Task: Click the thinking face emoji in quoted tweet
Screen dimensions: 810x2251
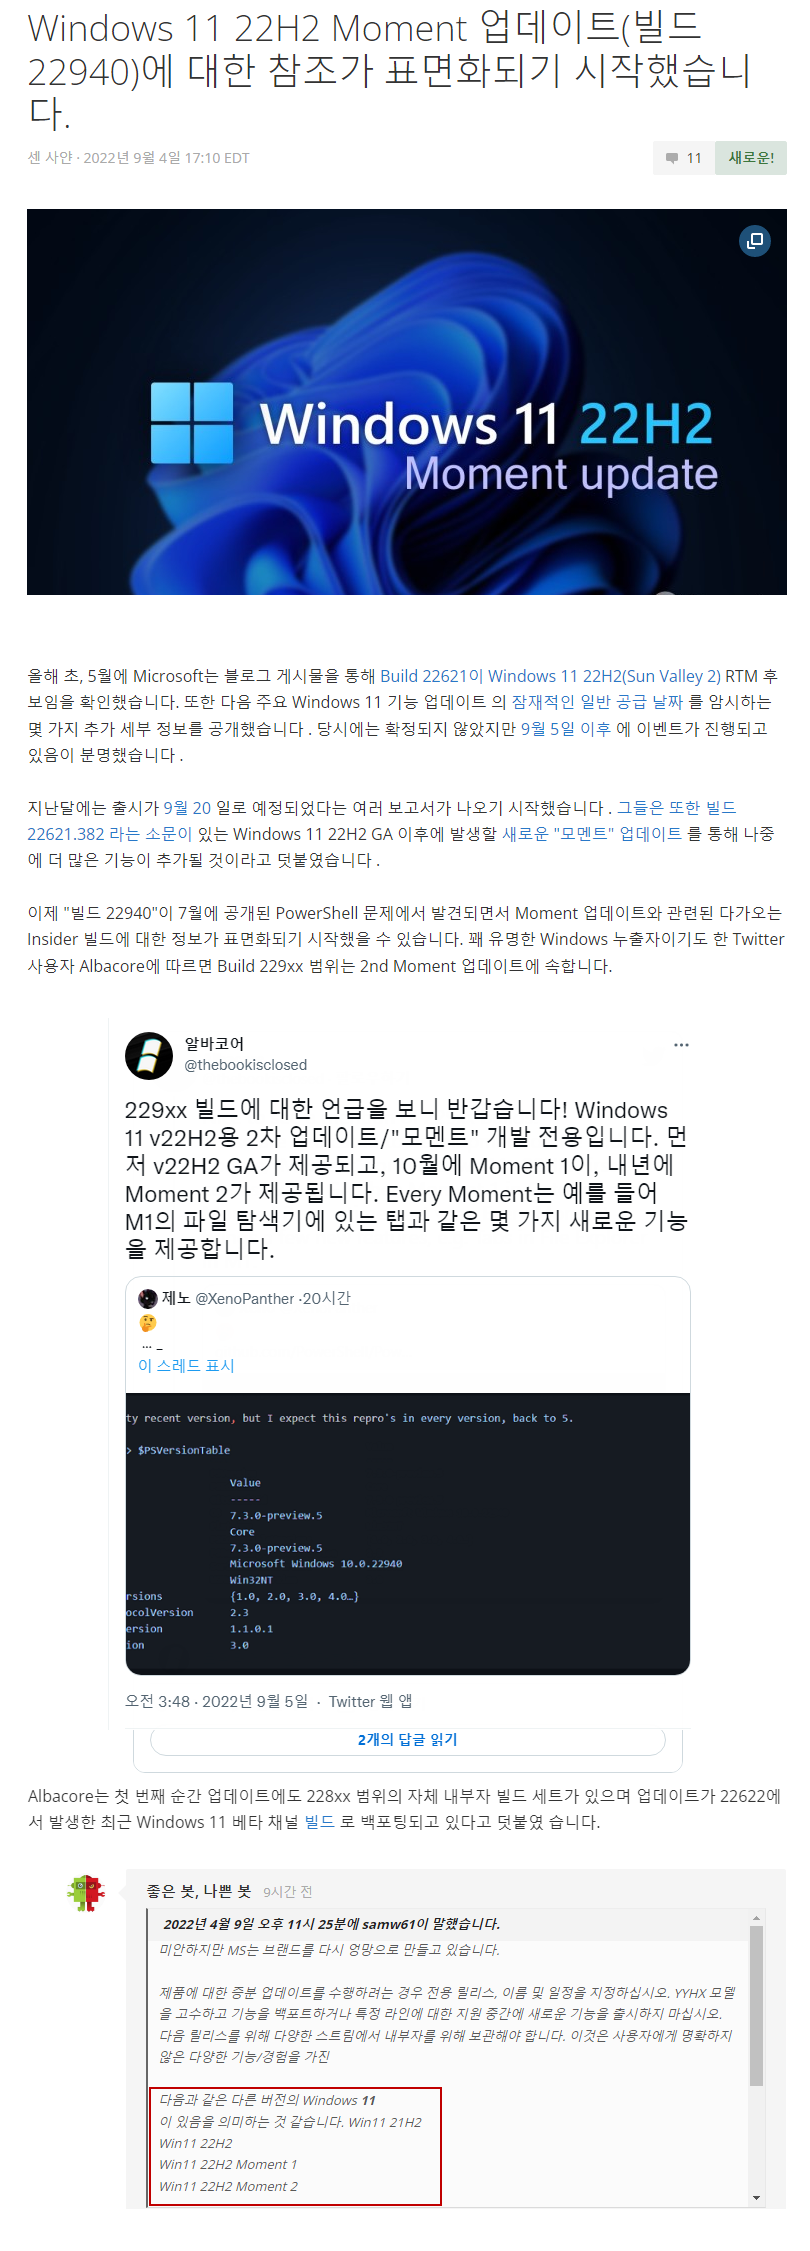Action: (148, 1323)
